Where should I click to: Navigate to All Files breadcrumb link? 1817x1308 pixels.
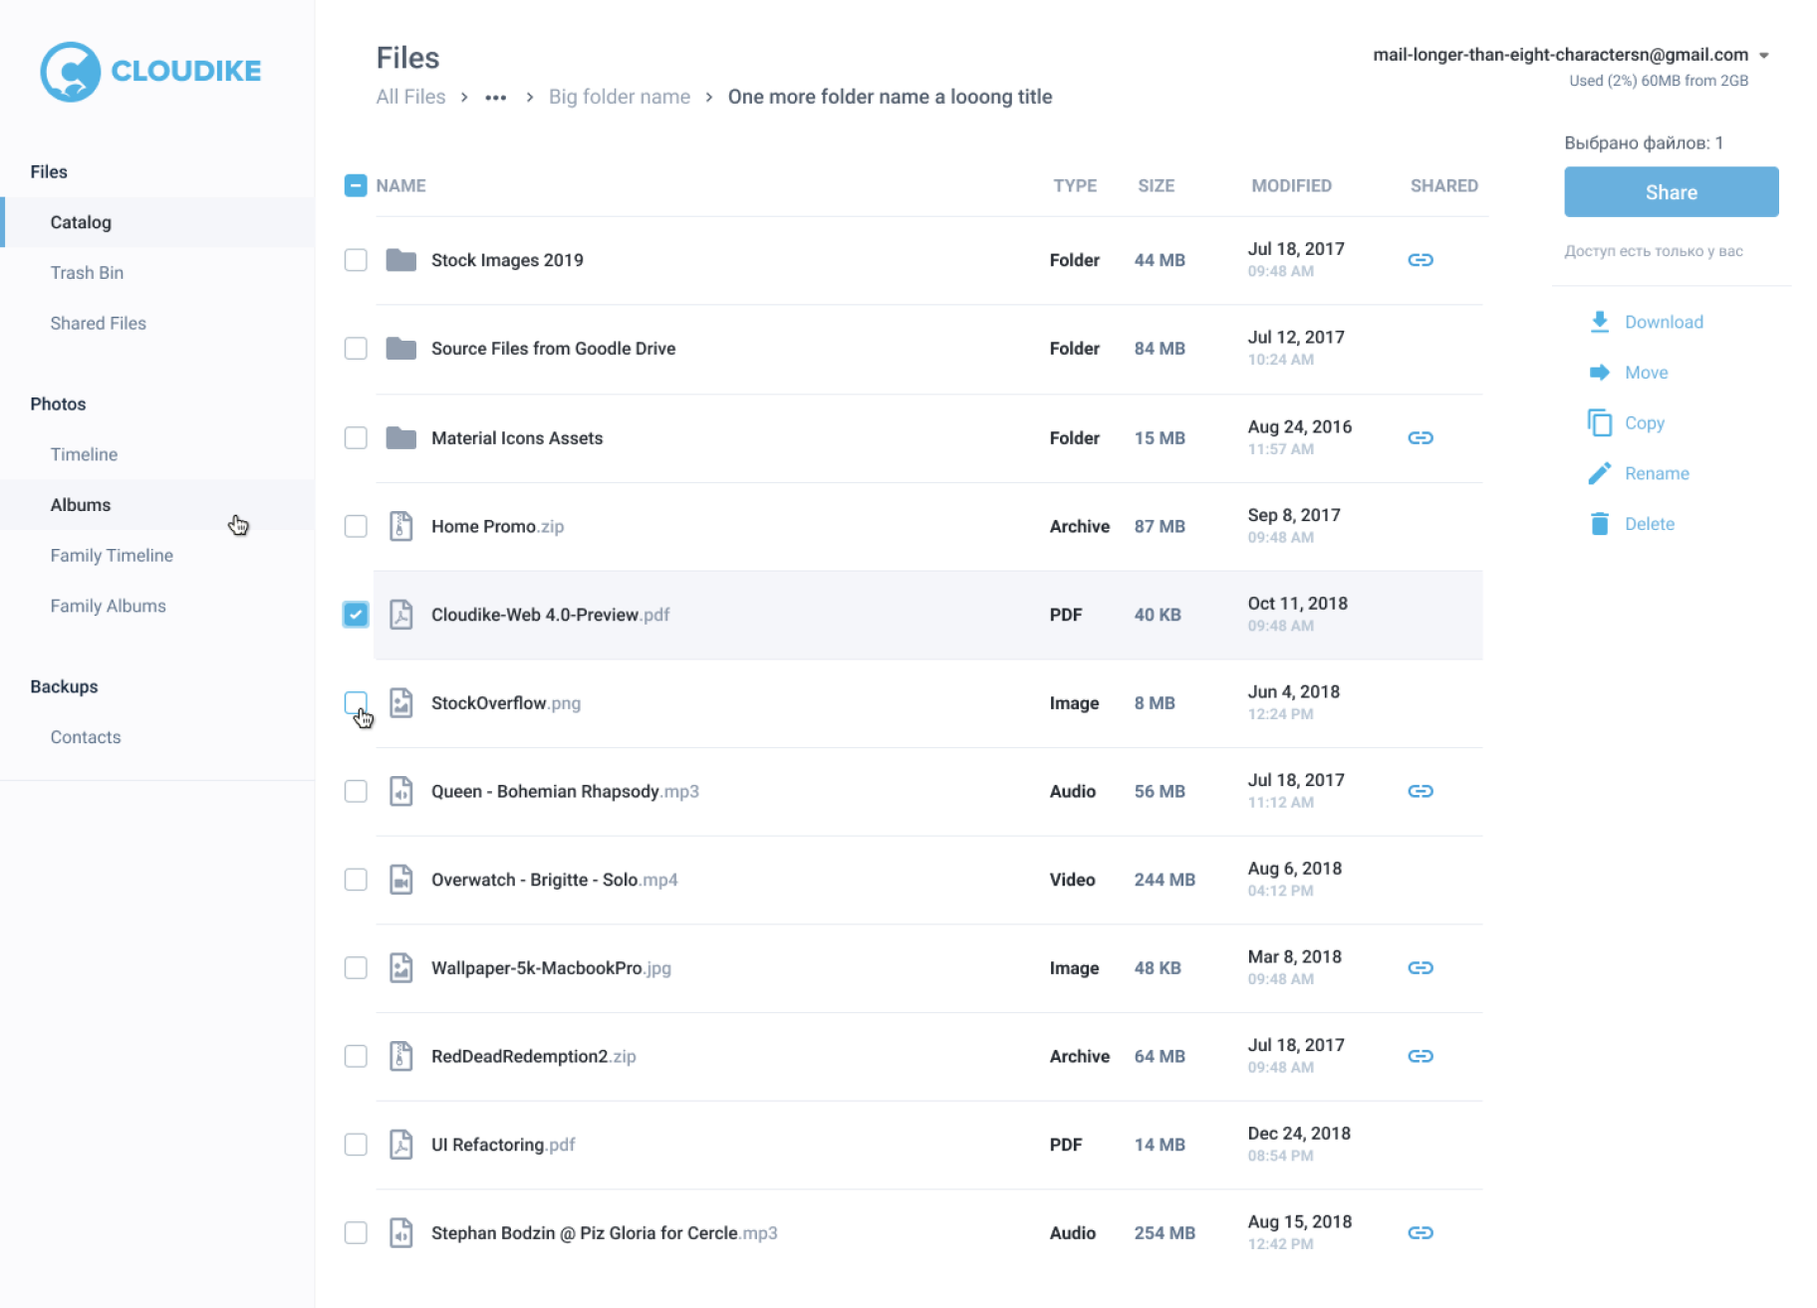tap(410, 97)
